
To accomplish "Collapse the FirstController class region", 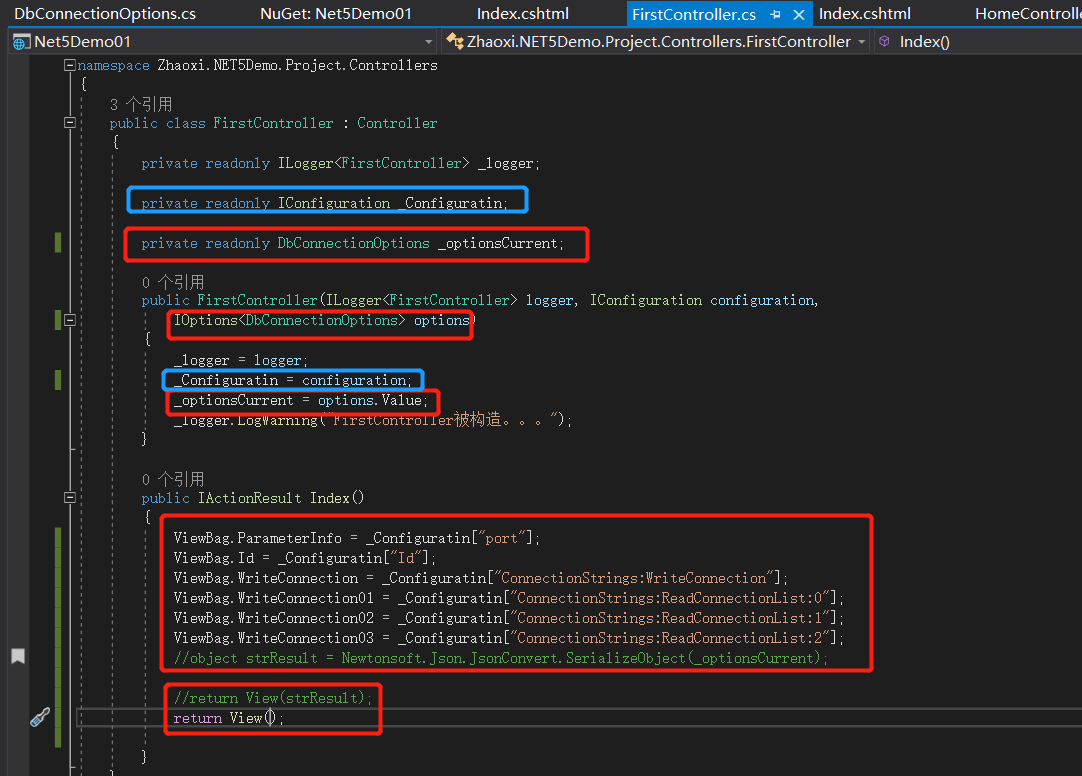I will coord(70,122).
